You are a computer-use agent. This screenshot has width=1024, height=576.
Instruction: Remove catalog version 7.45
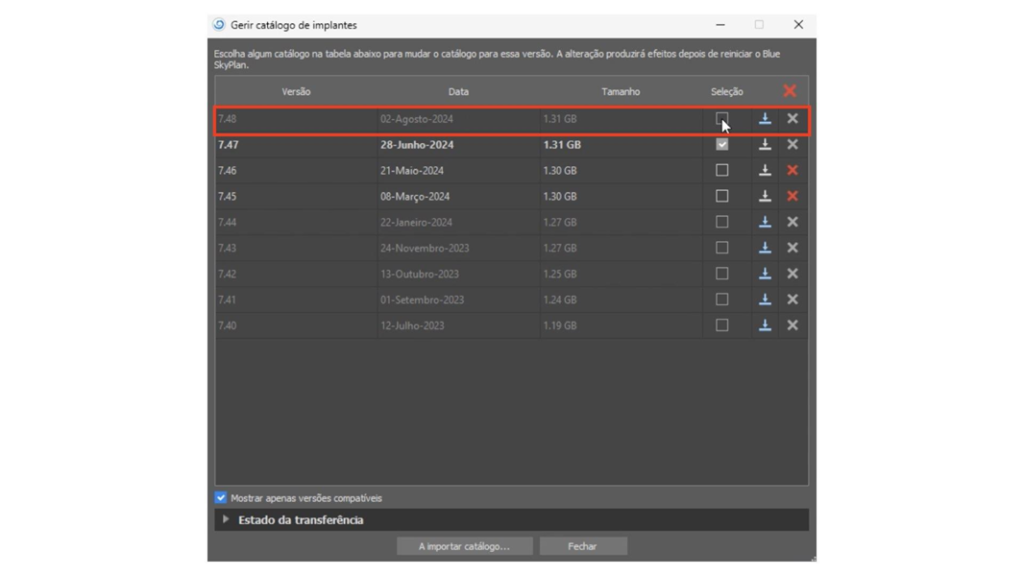point(792,197)
